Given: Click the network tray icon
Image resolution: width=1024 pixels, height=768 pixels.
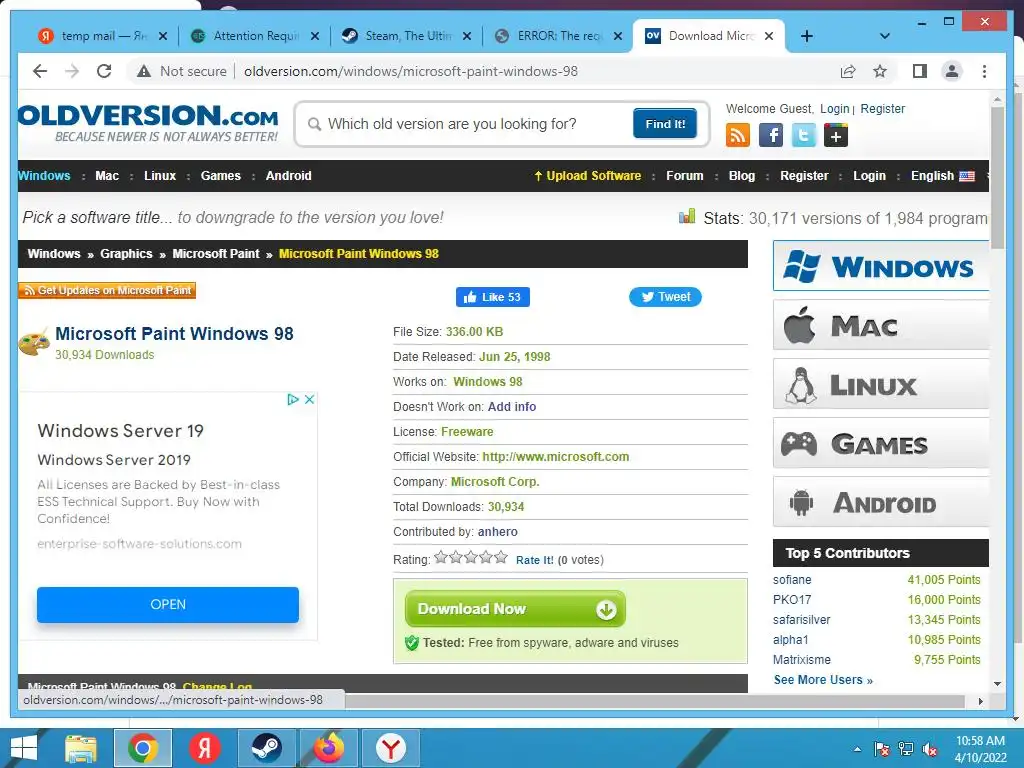Looking at the screenshot, I should pyautogui.click(x=906, y=749).
